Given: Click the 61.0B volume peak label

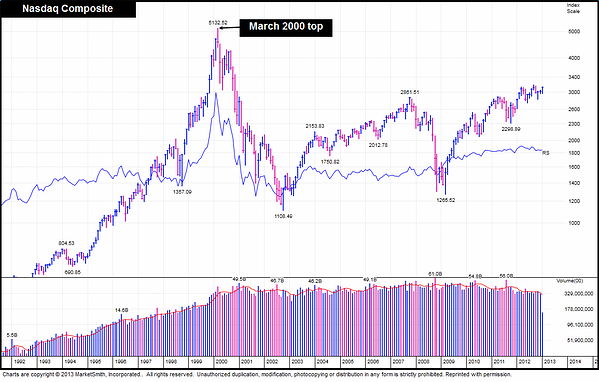Looking at the screenshot, I should [x=435, y=274].
